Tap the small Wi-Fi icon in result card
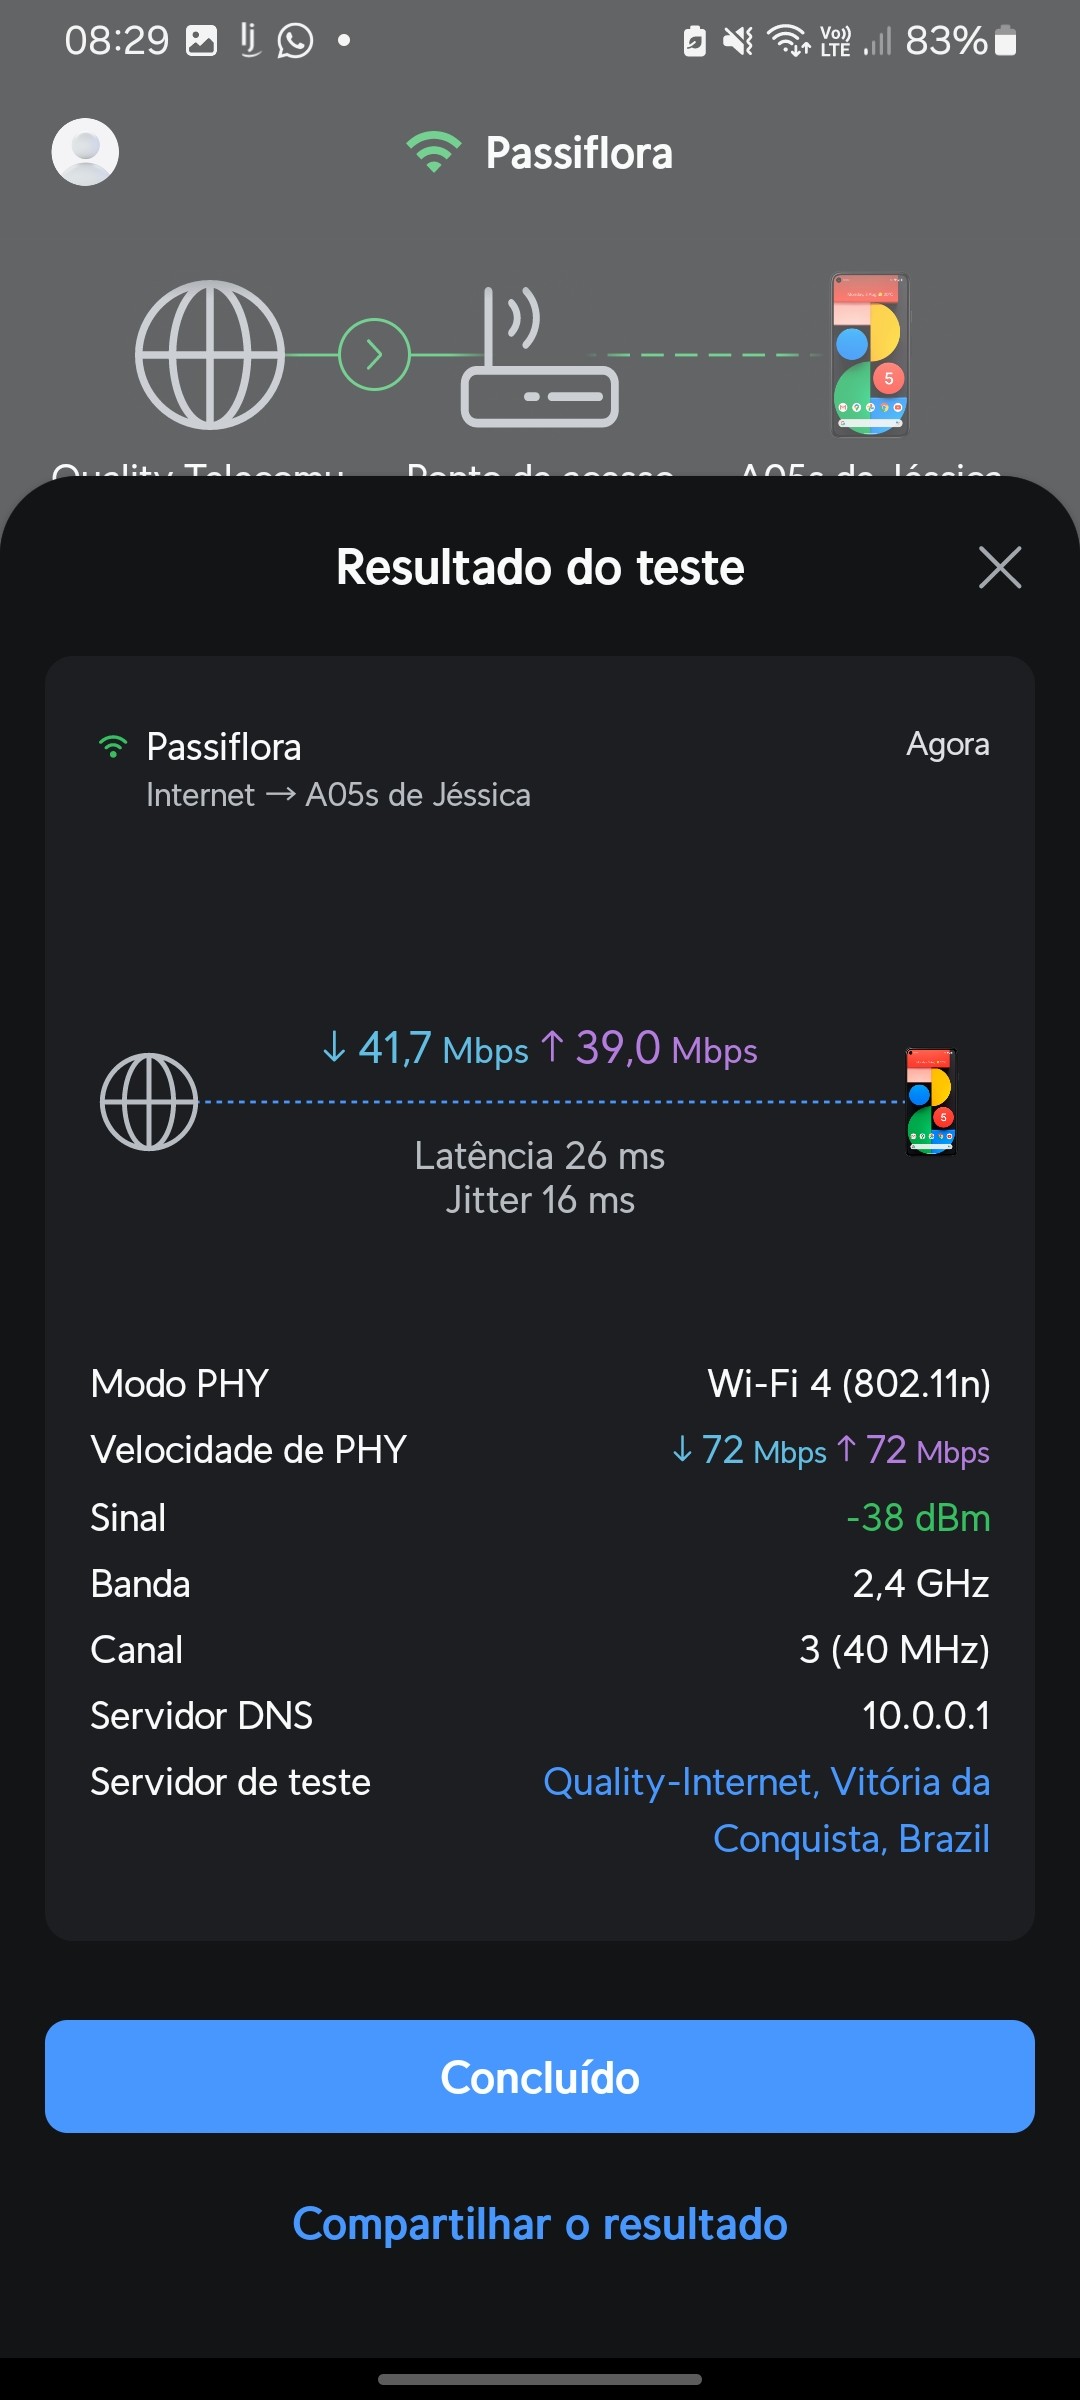 click(x=113, y=747)
